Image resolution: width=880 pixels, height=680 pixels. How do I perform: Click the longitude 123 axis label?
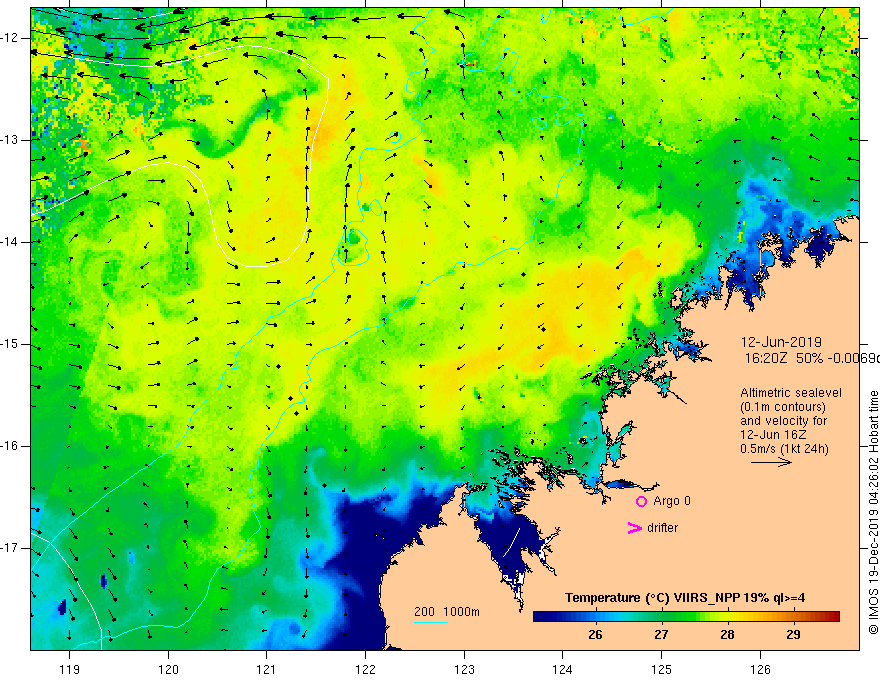[464, 669]
